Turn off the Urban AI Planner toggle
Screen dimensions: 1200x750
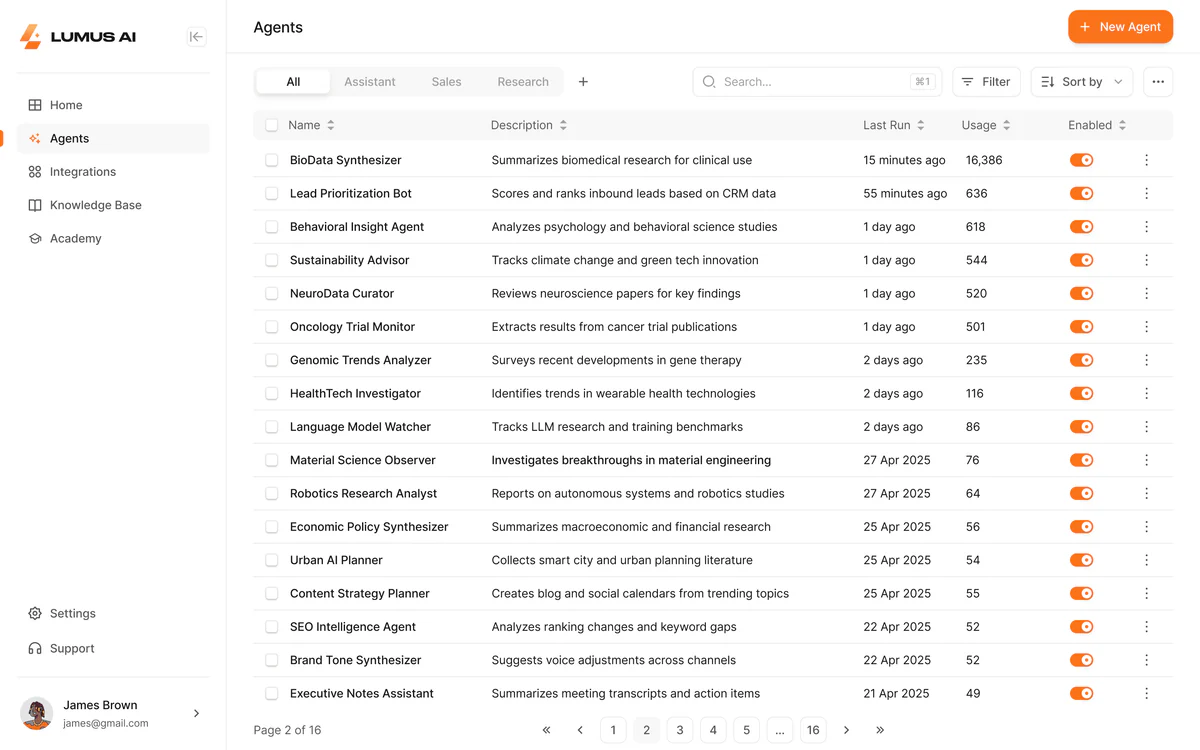pos(1081,560)
